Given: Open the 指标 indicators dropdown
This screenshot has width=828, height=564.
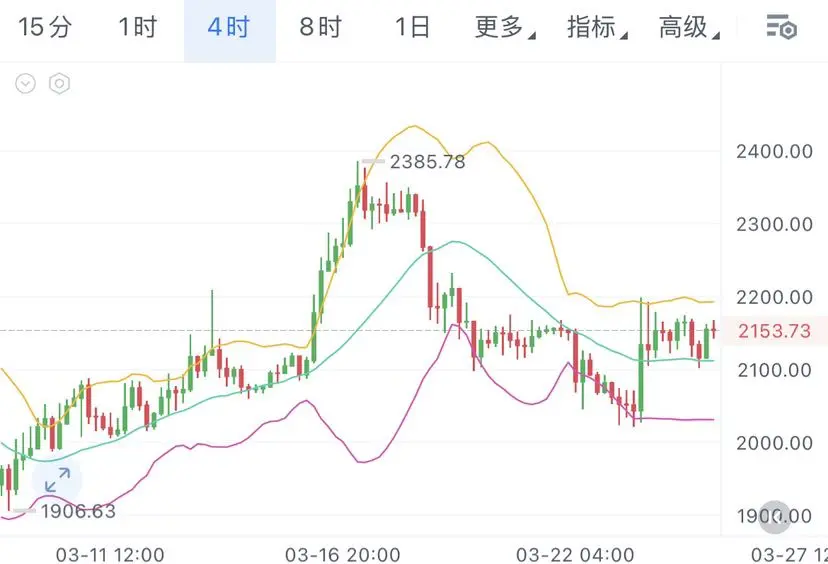Looking at the screenshot, I should pyautogui.click(x=597, y=27).
